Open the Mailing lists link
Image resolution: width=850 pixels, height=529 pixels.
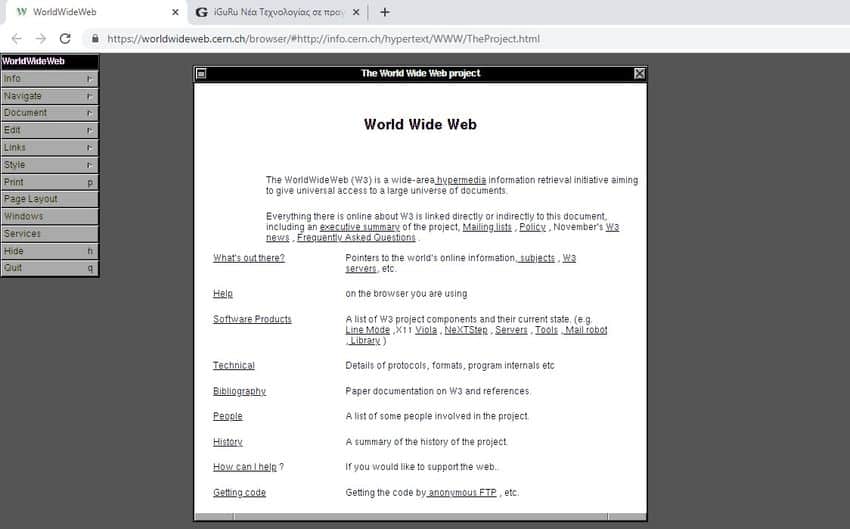[x=487, y=227]
